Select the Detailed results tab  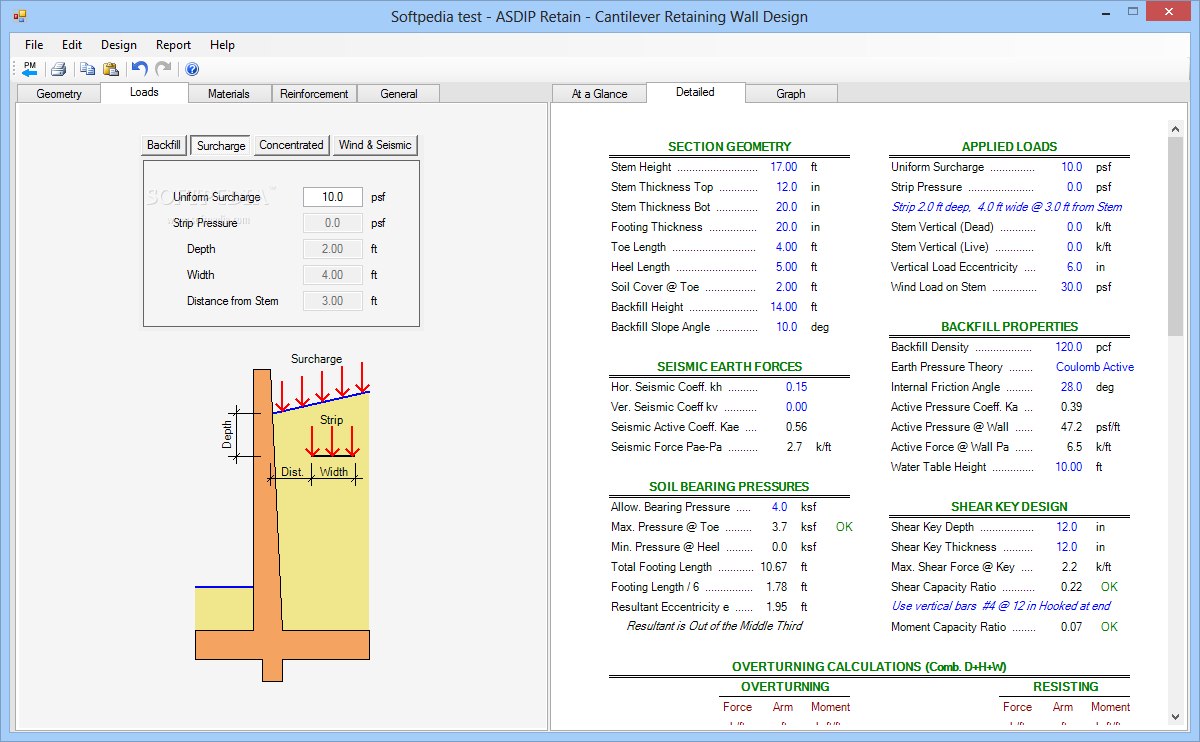(695, 92)
